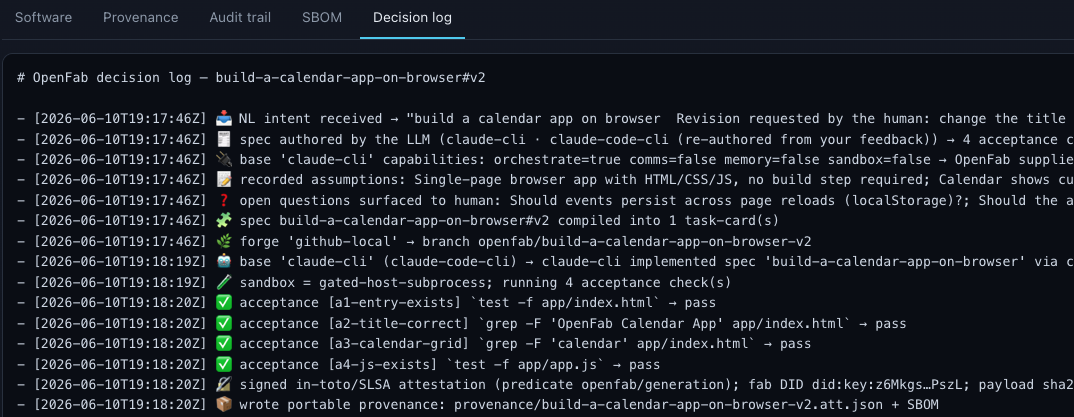The height and width of the screenshot is (417, 1074).
Task: Click the memo emoji before recorded assumptions
Action: click(223, 180)
